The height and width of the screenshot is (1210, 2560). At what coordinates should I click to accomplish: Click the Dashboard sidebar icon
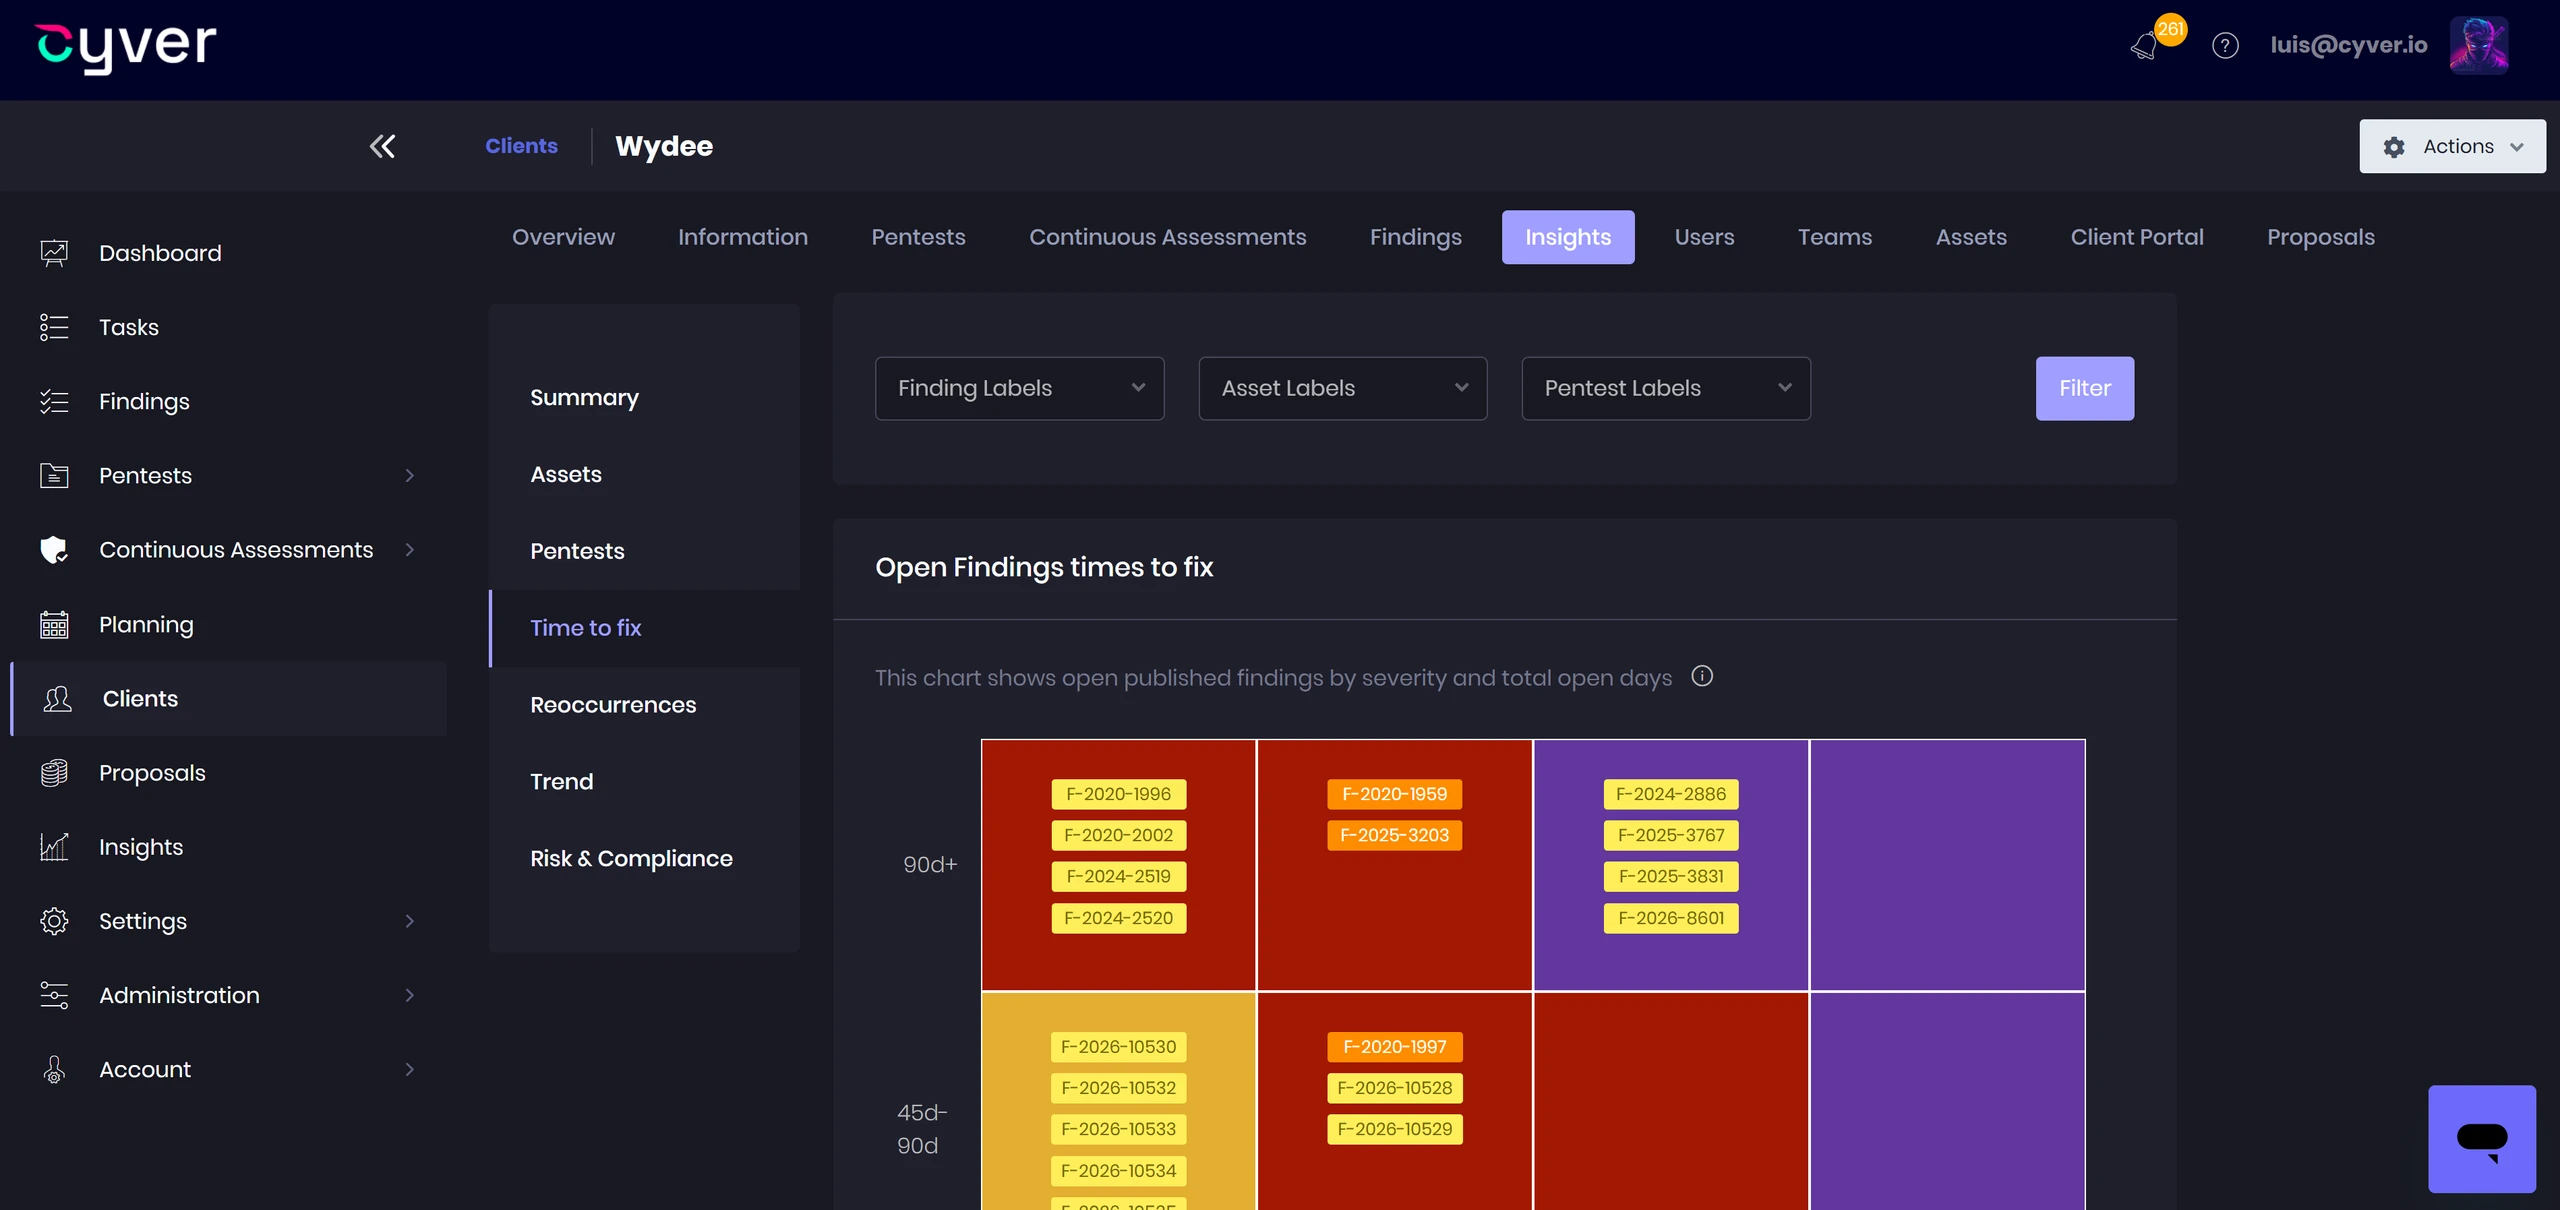54,253
